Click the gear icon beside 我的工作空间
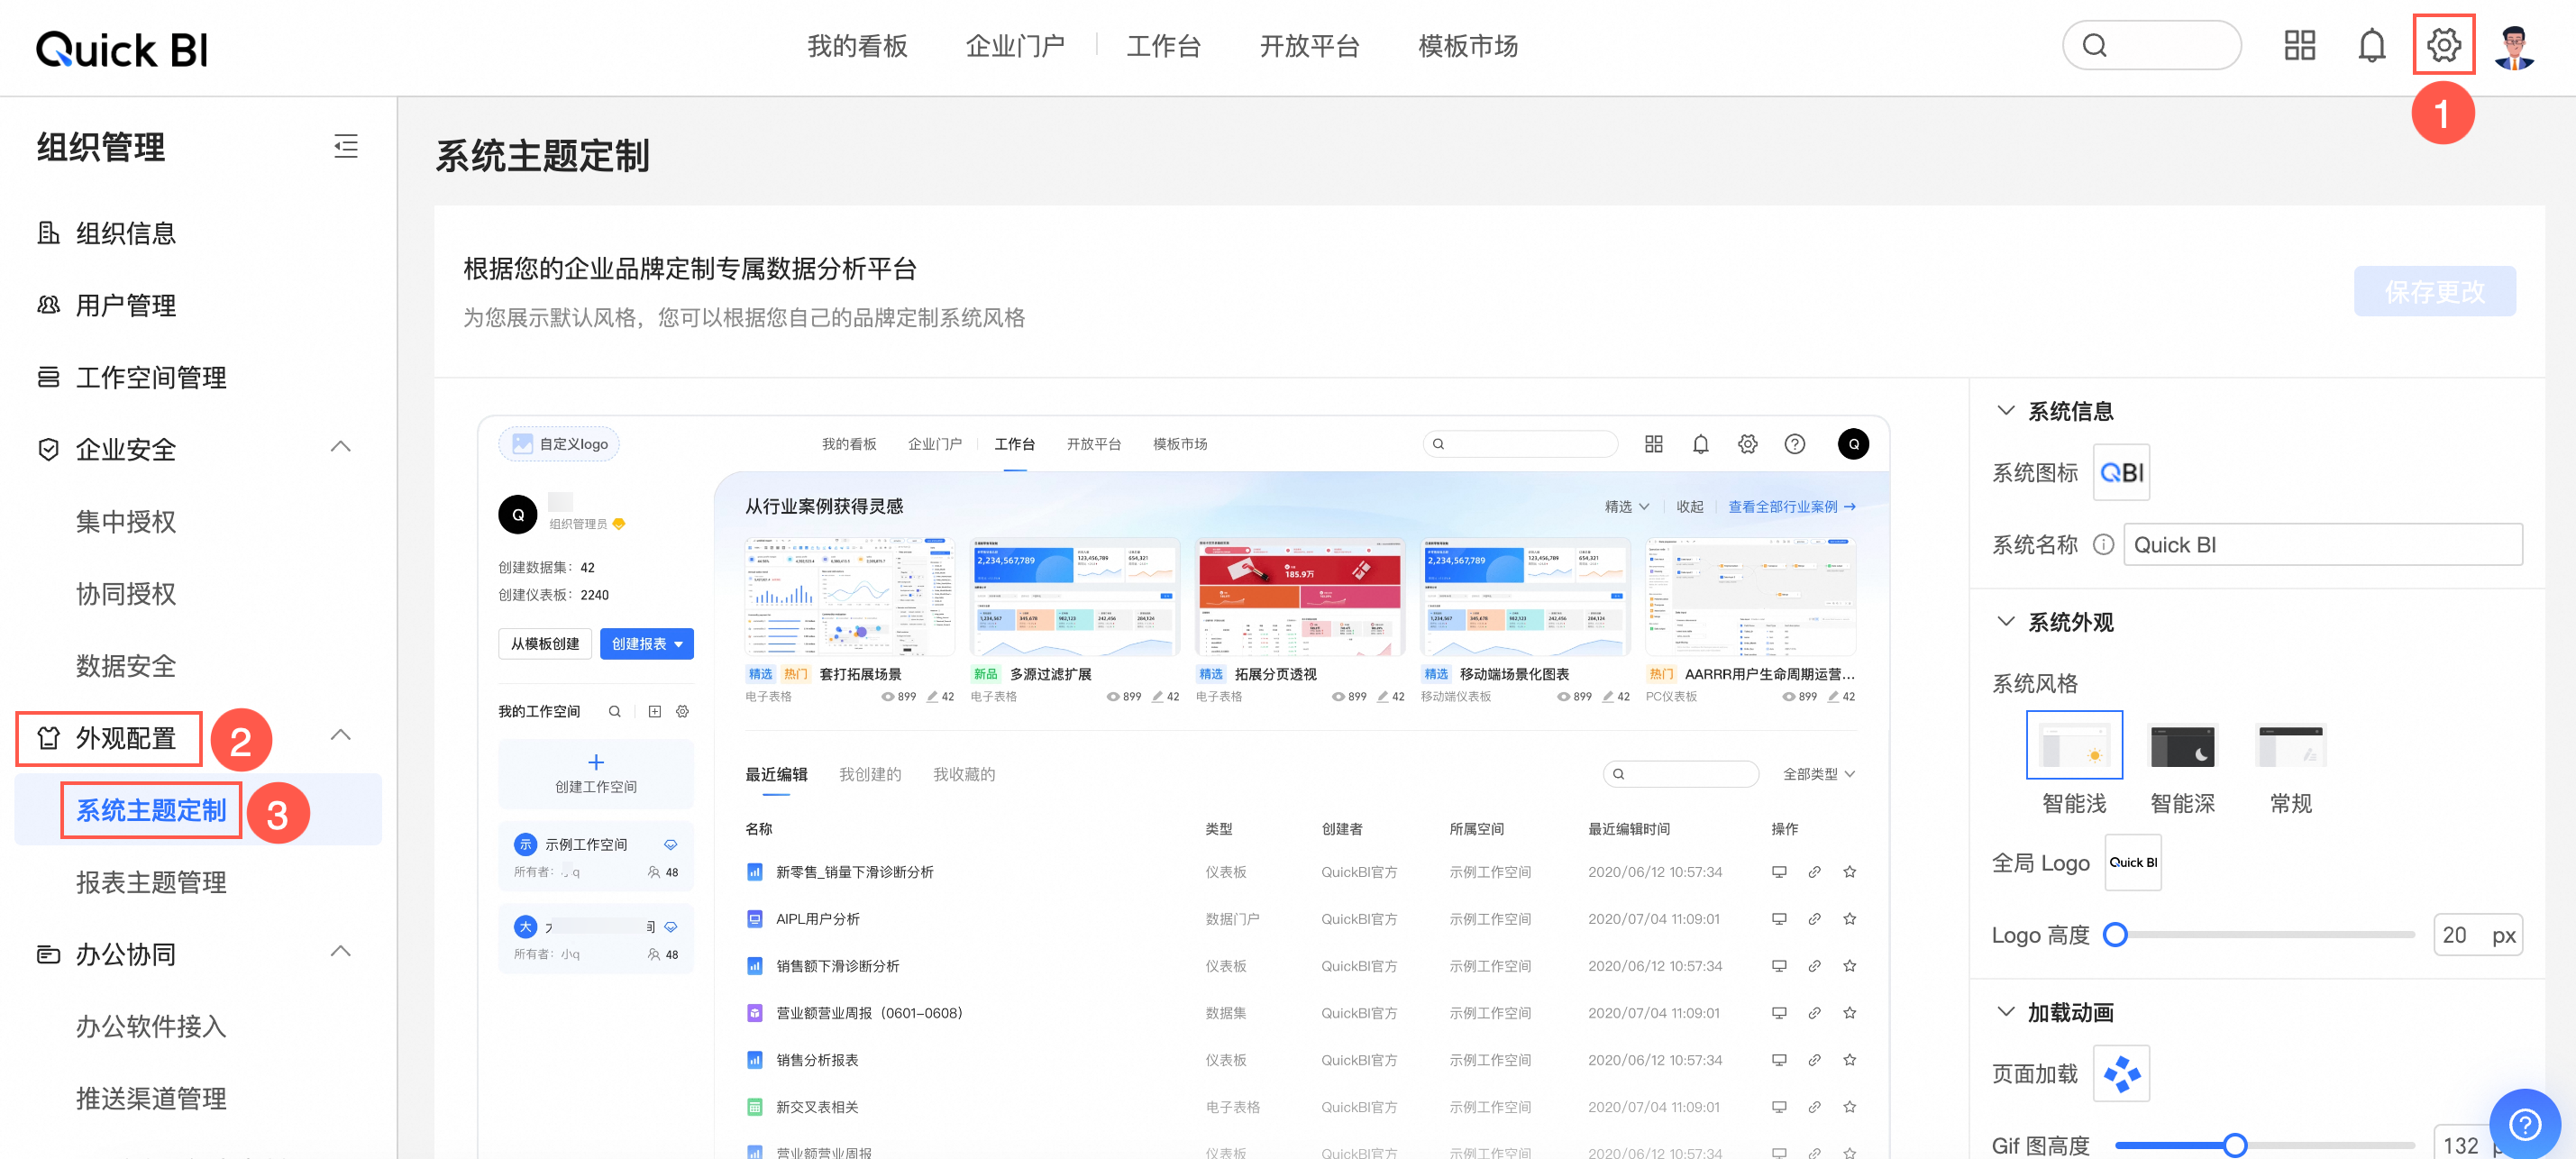This screenshot has height=1159, width=2576. click(682, 711)
